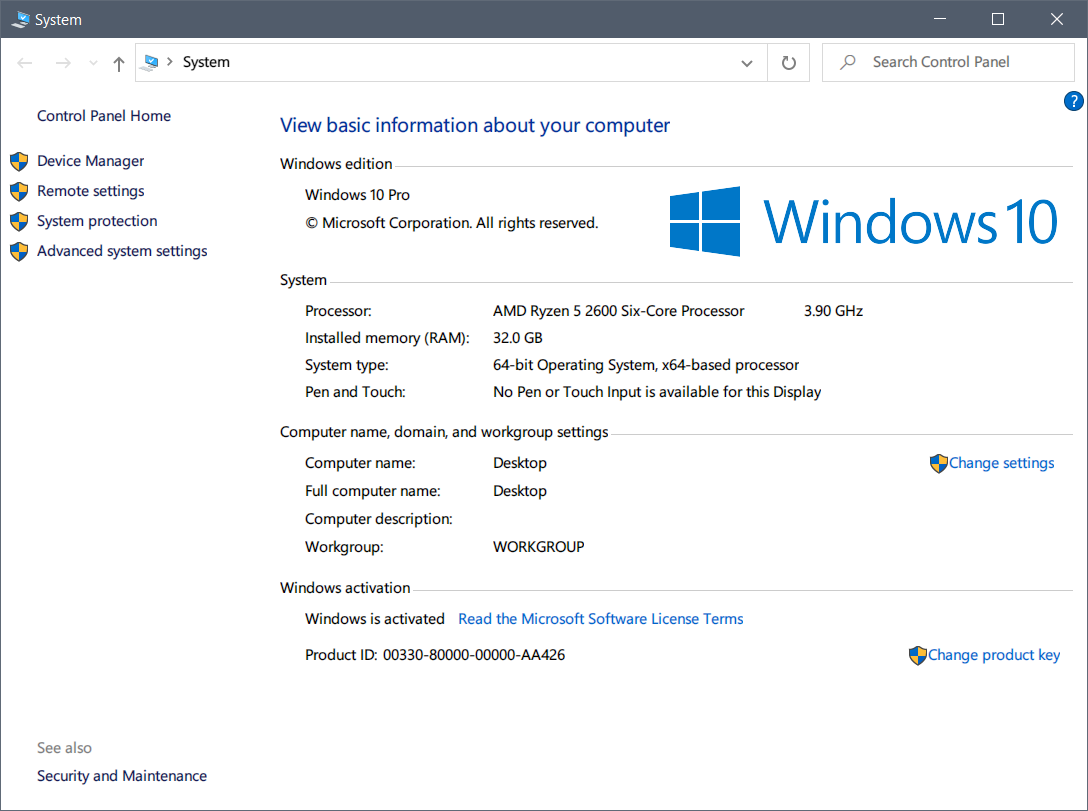Focus the Search Control Panel field
1088x811 pixels.
pyautogui.click(x=948, y=62)
